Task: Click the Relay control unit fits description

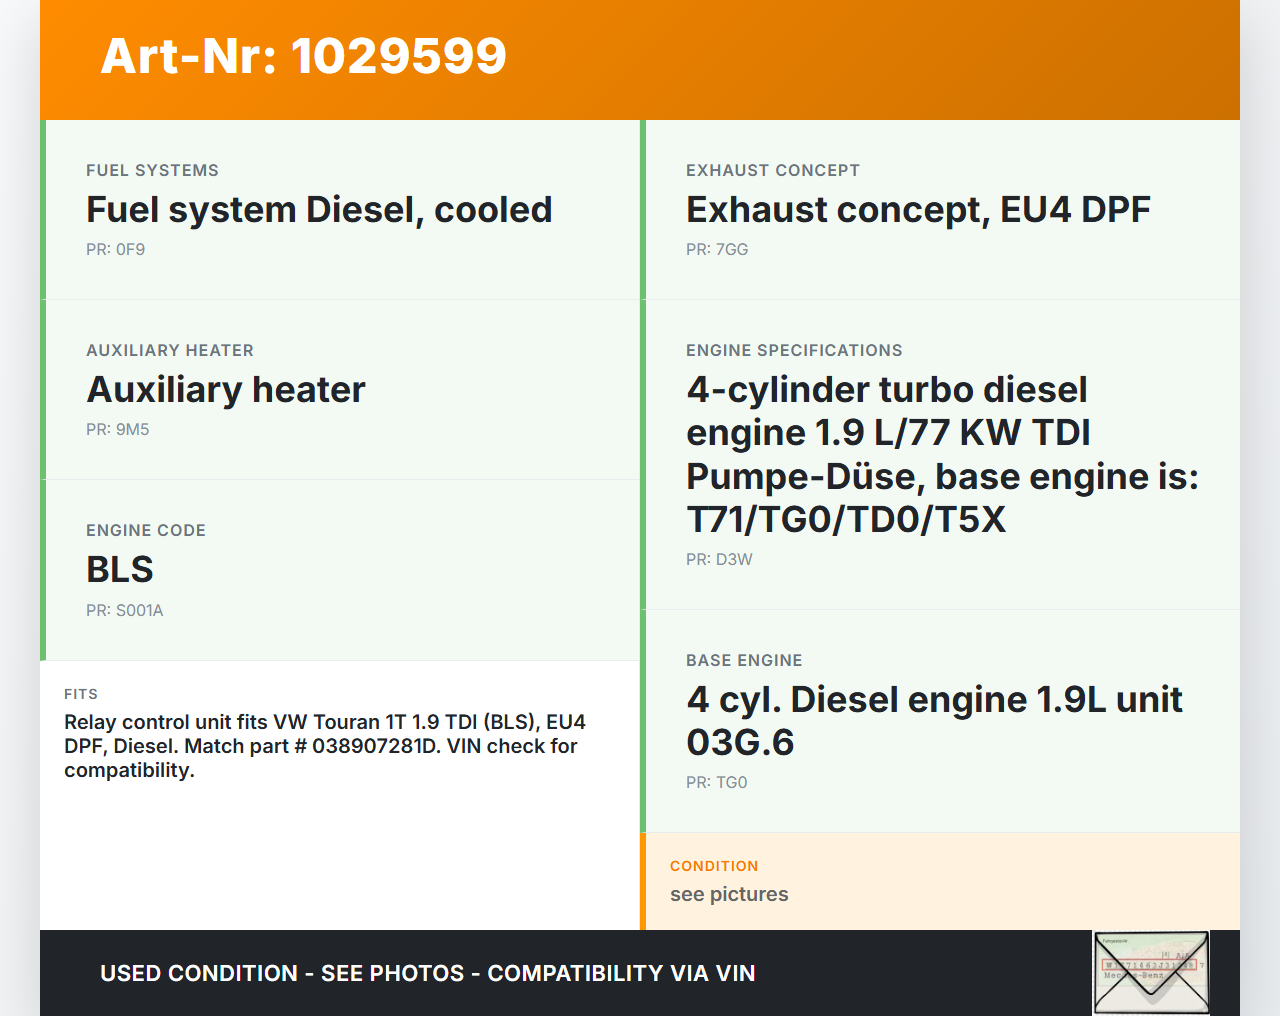Action: 324,746
